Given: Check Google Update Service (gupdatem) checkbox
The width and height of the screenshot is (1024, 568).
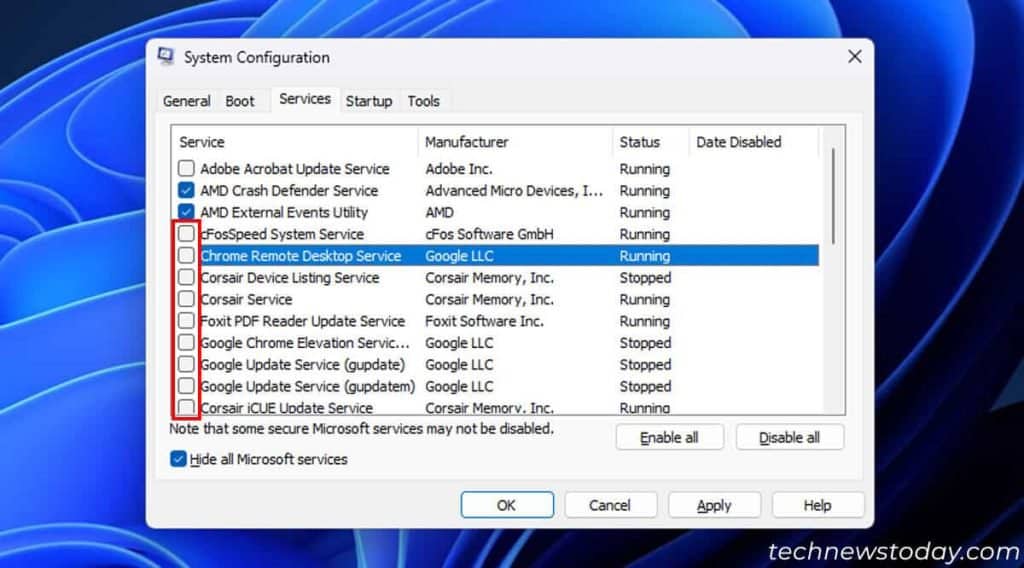Looking at the screenshot, I should point(186,386).
